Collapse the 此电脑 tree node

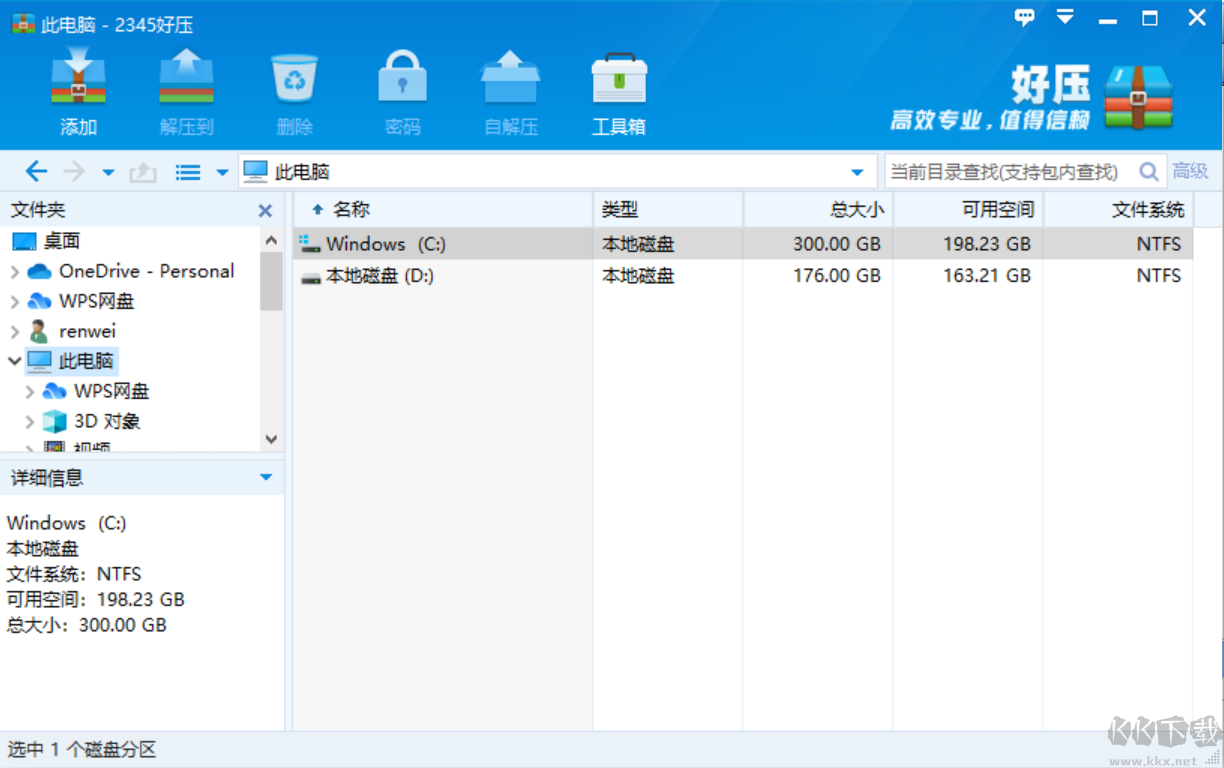(x=14, y=361)
